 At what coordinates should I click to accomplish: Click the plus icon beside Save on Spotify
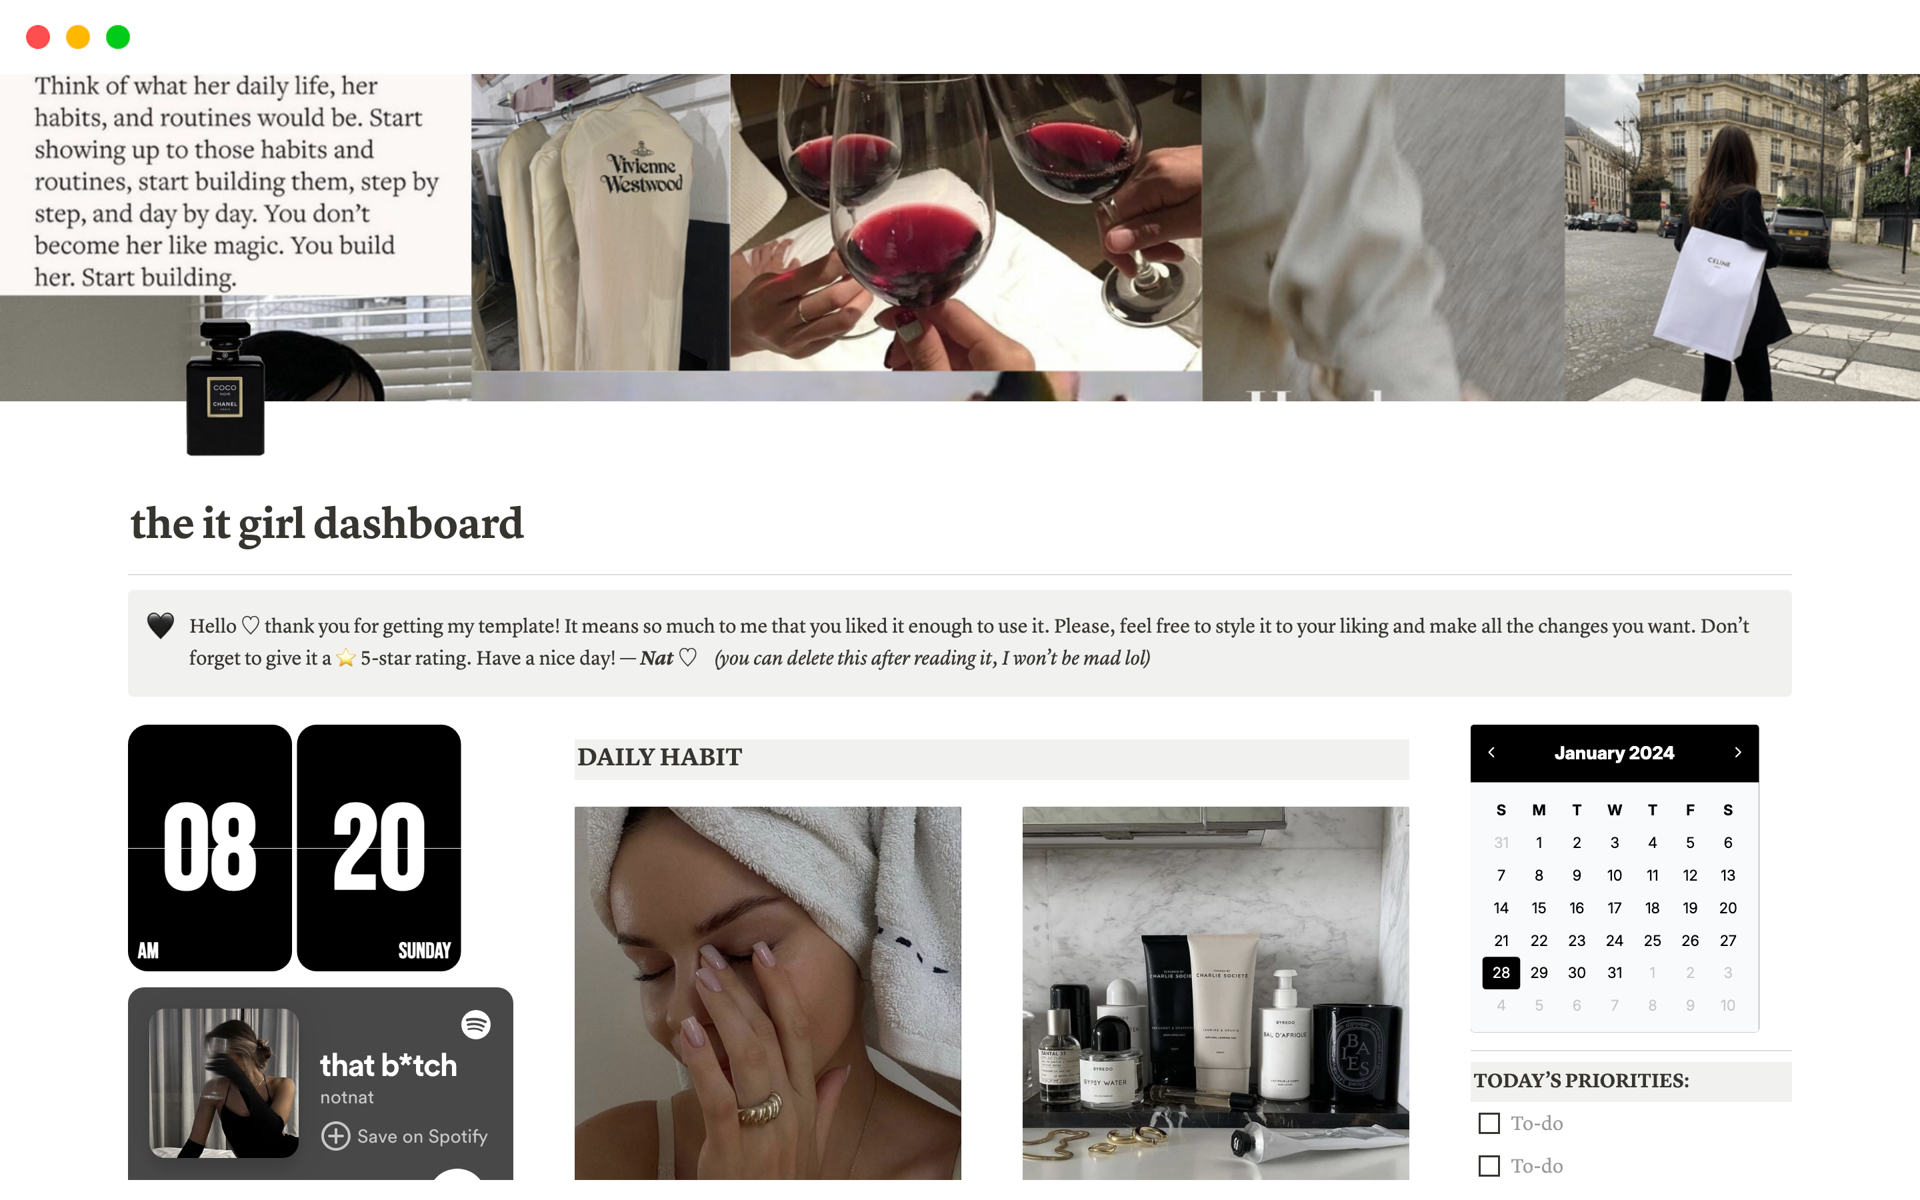click(335, 1136)
